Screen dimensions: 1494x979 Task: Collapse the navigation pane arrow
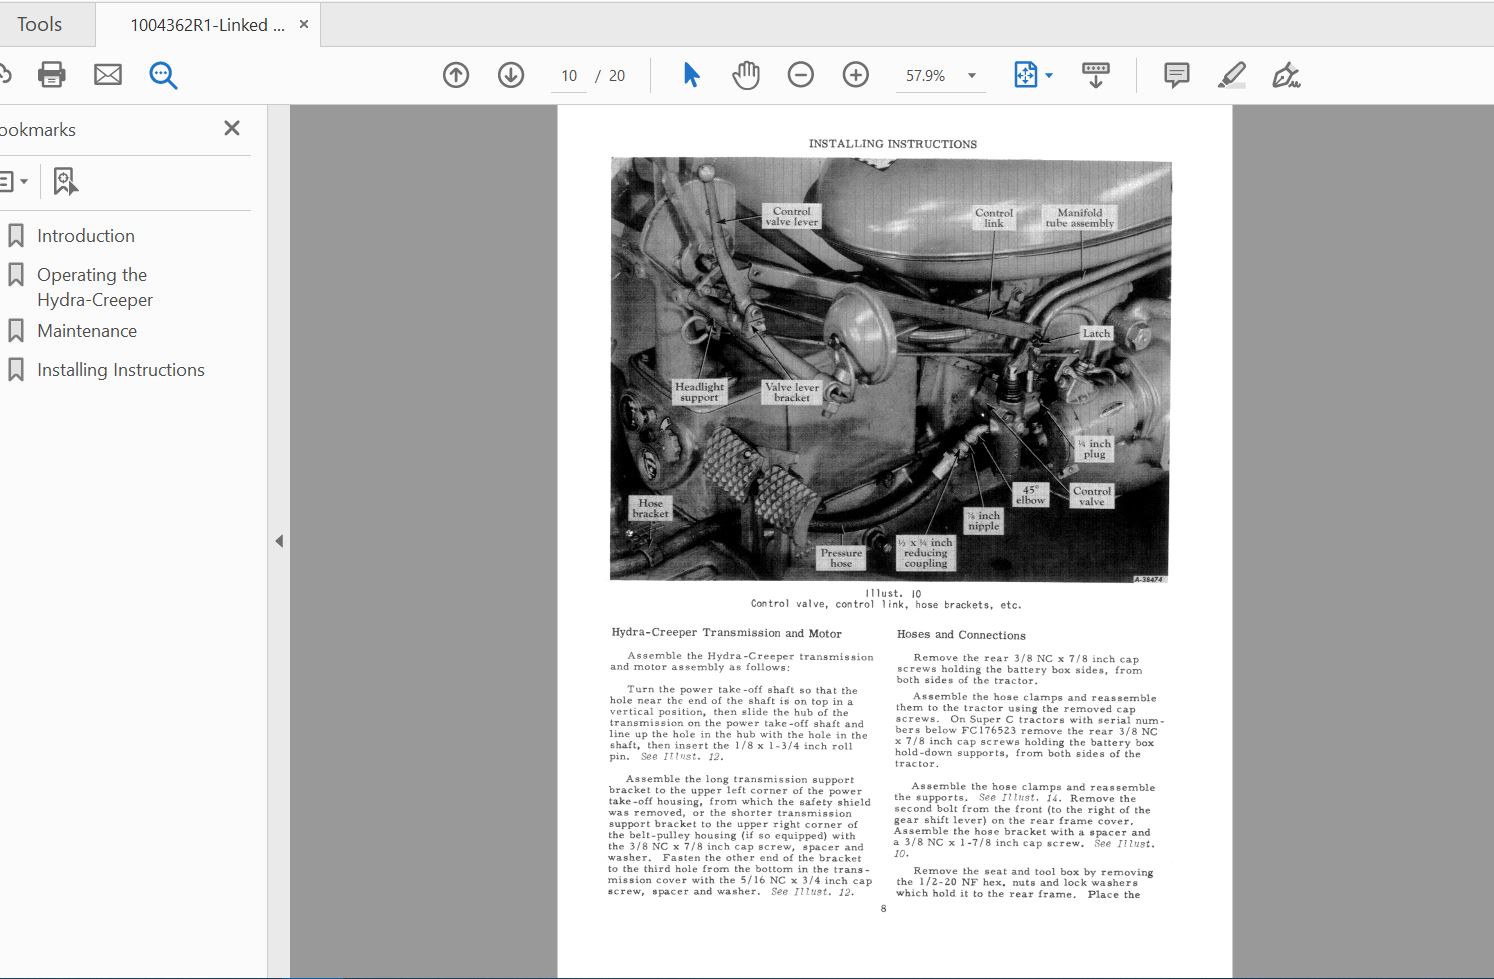point(279,541)
